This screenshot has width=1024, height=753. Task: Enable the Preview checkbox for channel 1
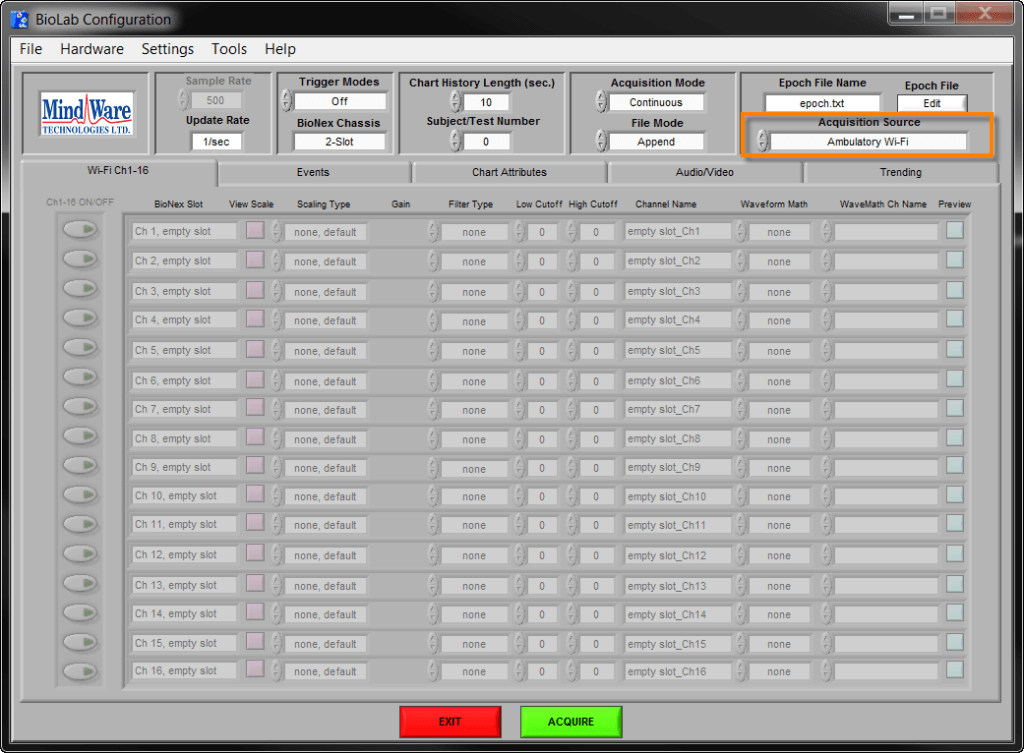click(953, 231)
